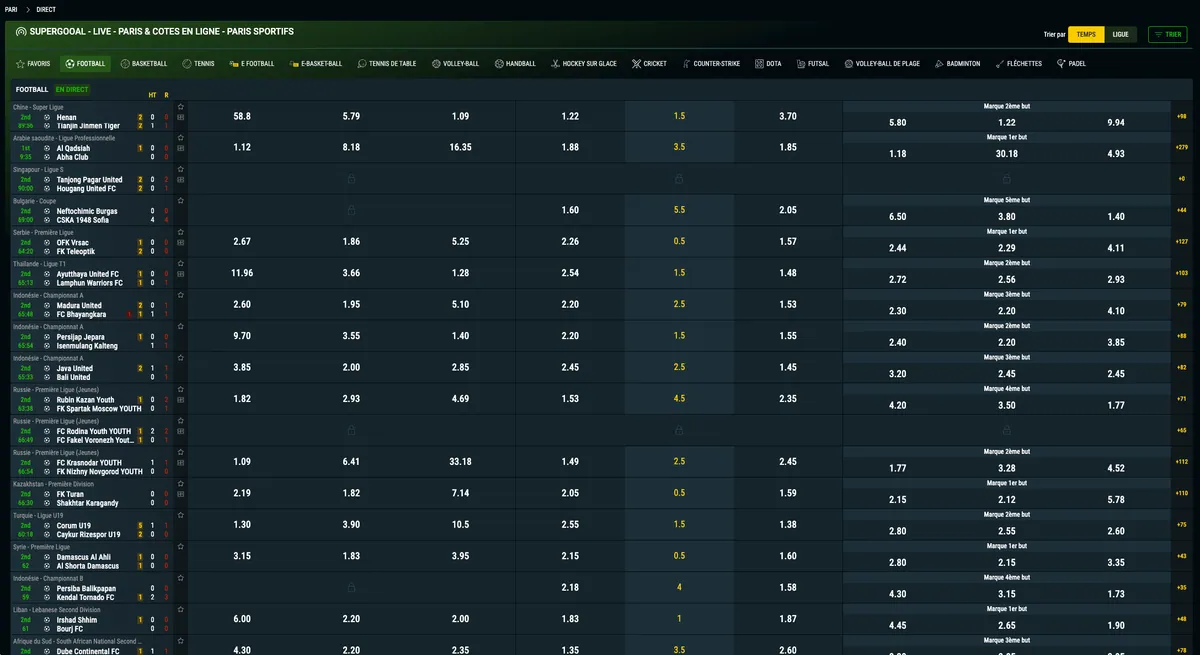Open the Cricket category
Viewport: 1200px width, 655px height.
[x=649, y=64]
